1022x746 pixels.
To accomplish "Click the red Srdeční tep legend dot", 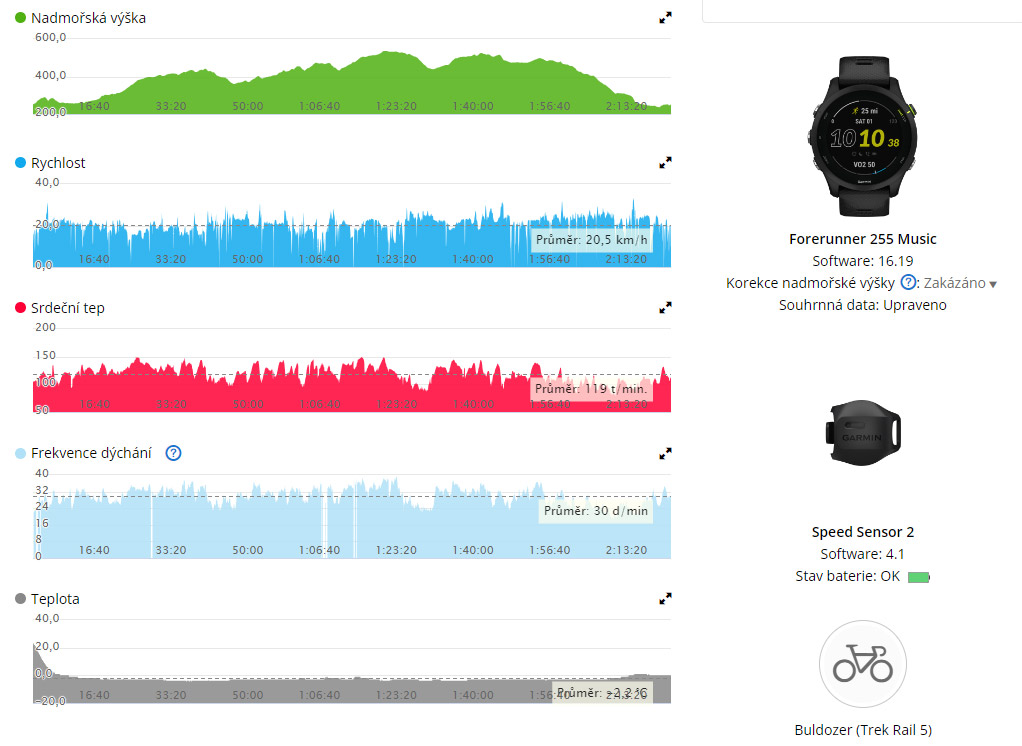I will coord(21,308).
